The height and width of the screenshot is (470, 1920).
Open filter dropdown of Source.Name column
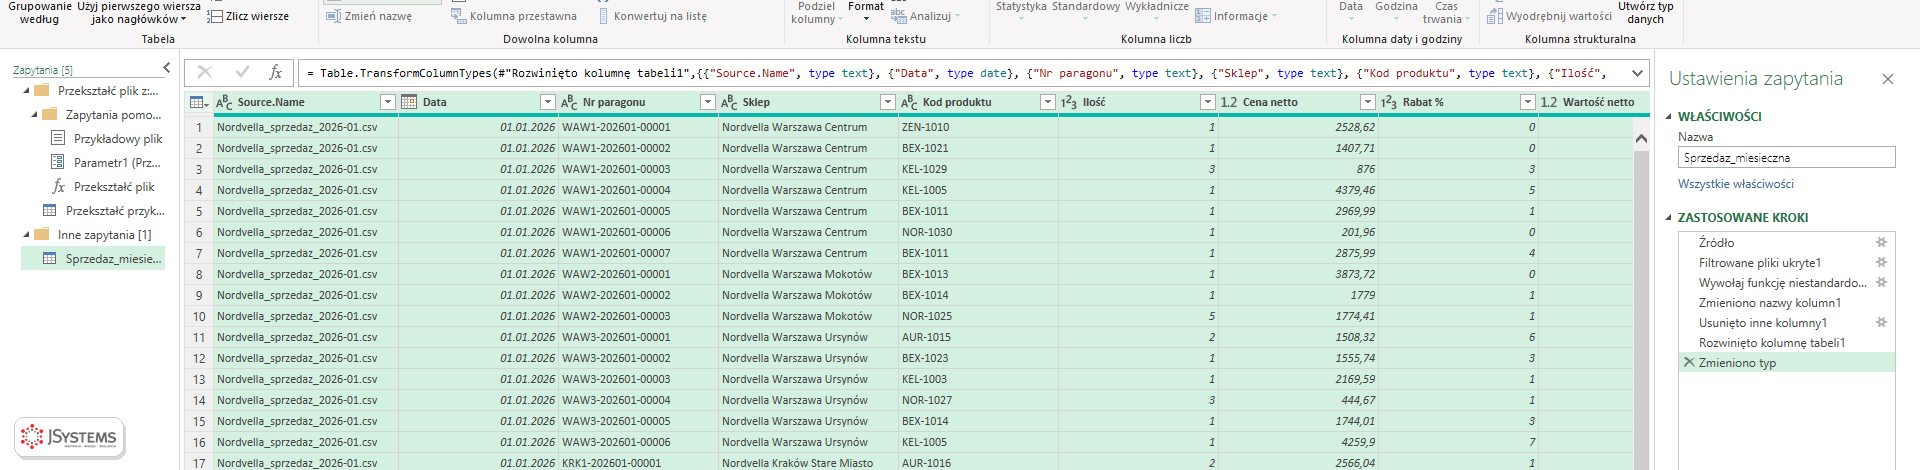388,102
